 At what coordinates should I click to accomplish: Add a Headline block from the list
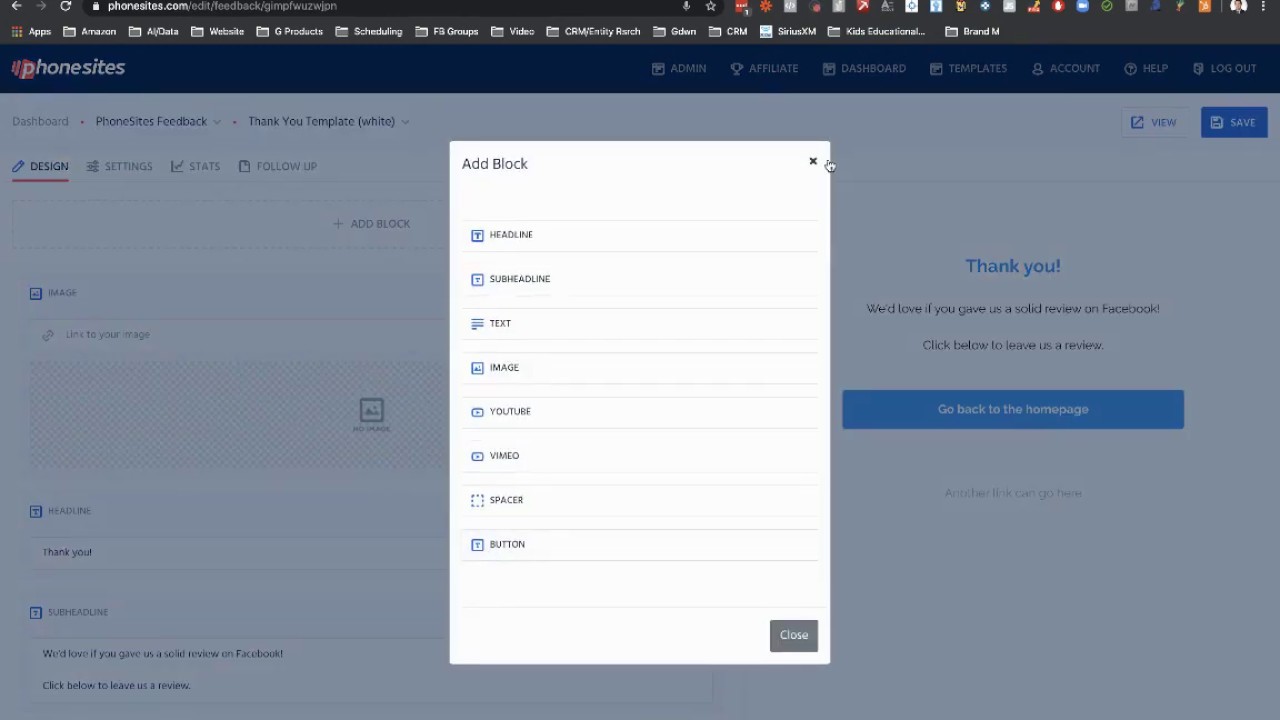click(640, 235)
